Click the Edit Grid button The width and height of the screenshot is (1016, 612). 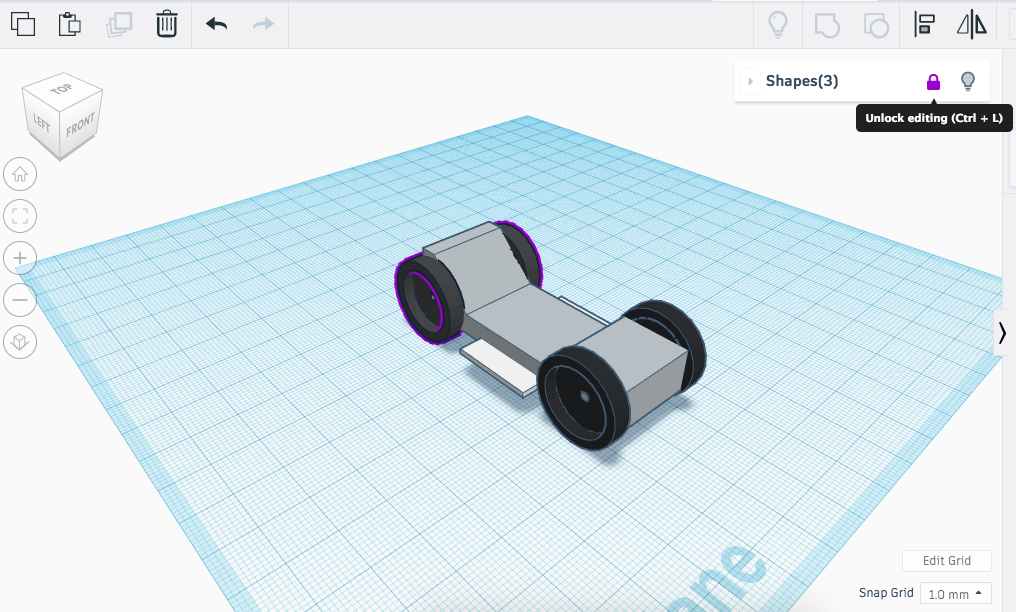pyautogui.click(x=947, y=561)
